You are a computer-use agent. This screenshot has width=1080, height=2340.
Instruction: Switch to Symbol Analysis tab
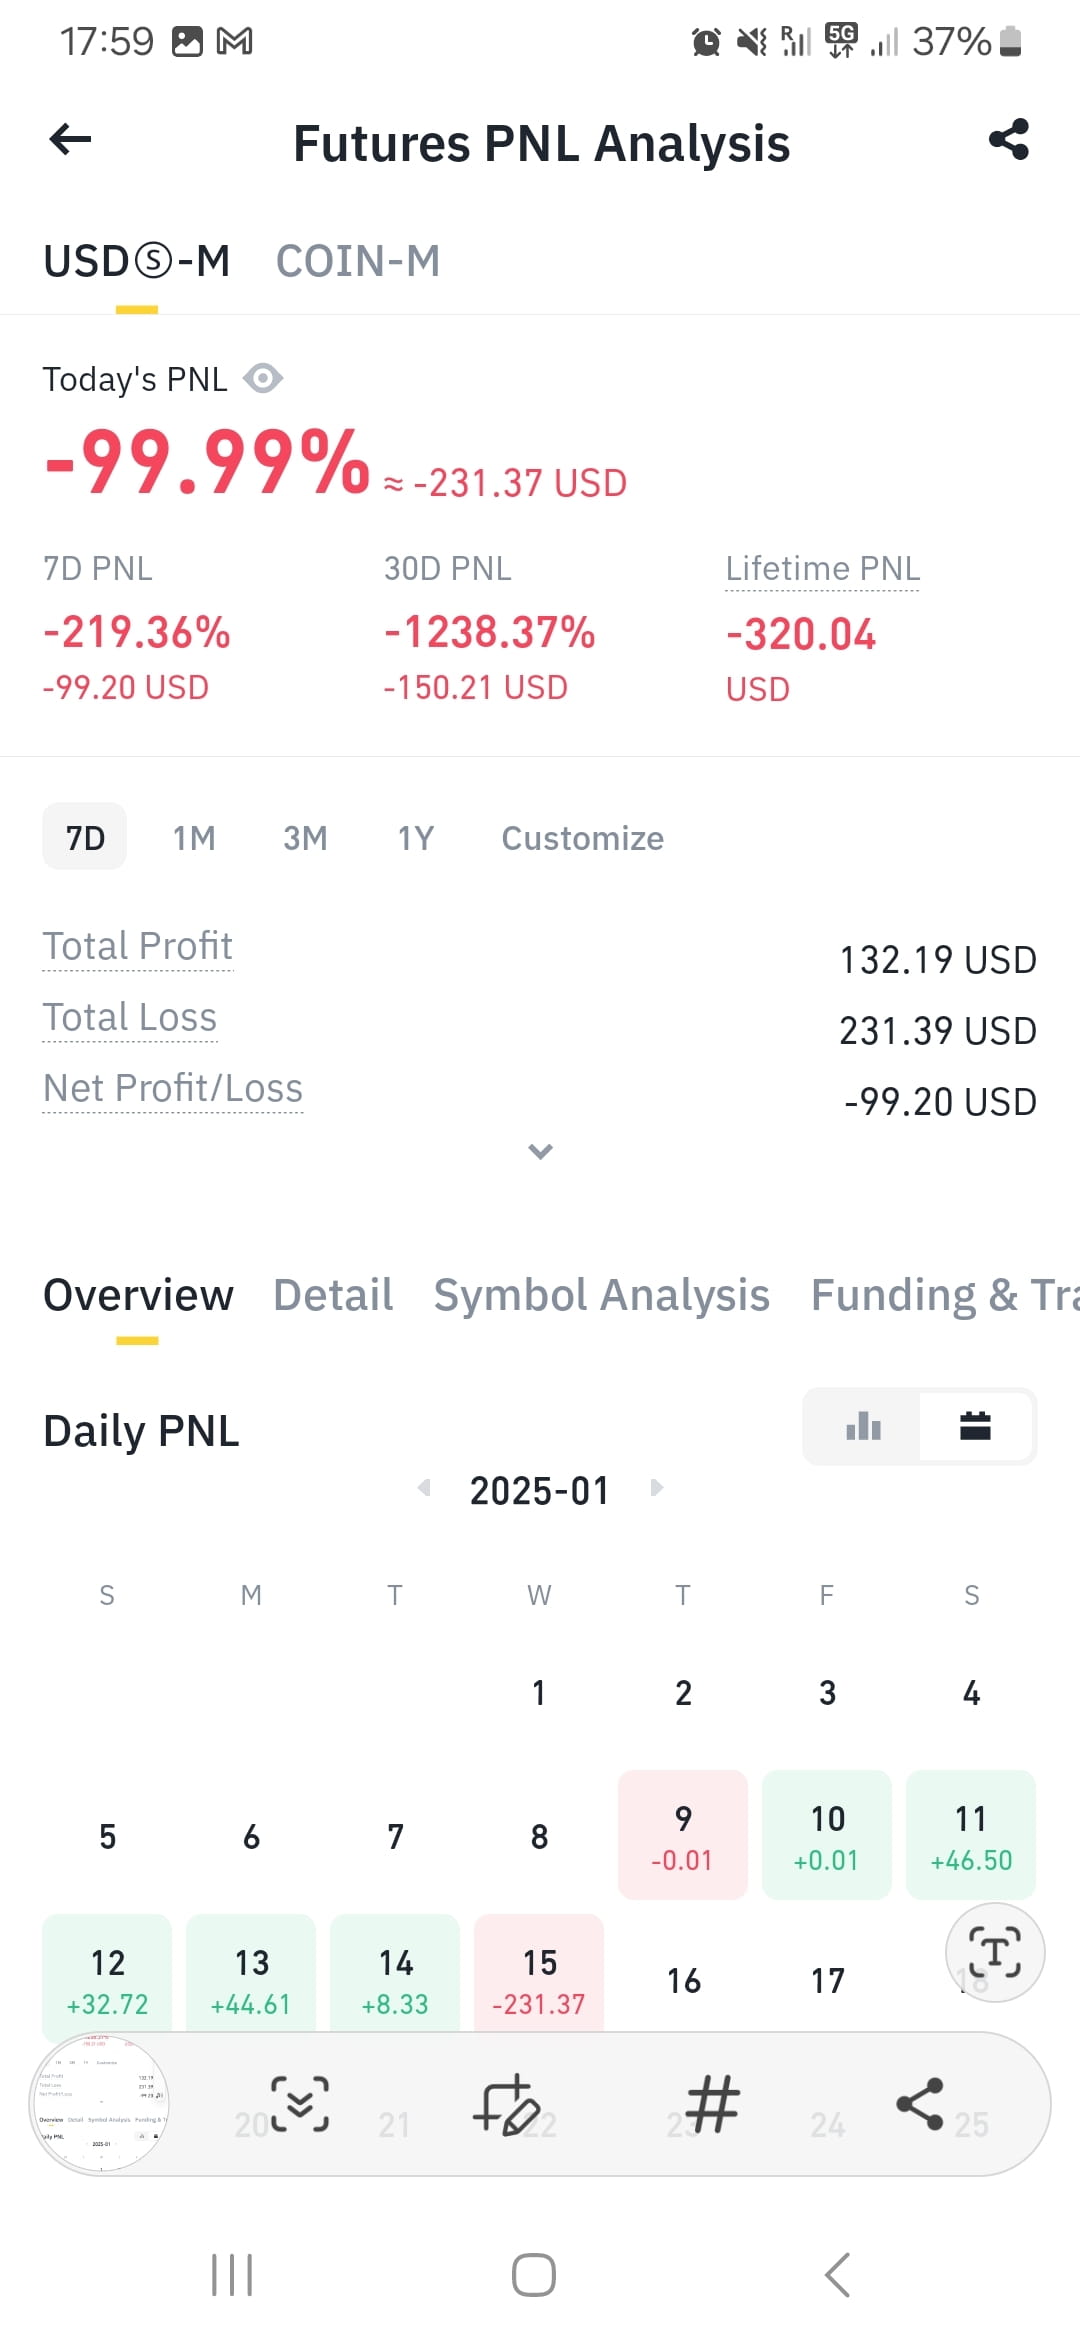coord(601,1295)
